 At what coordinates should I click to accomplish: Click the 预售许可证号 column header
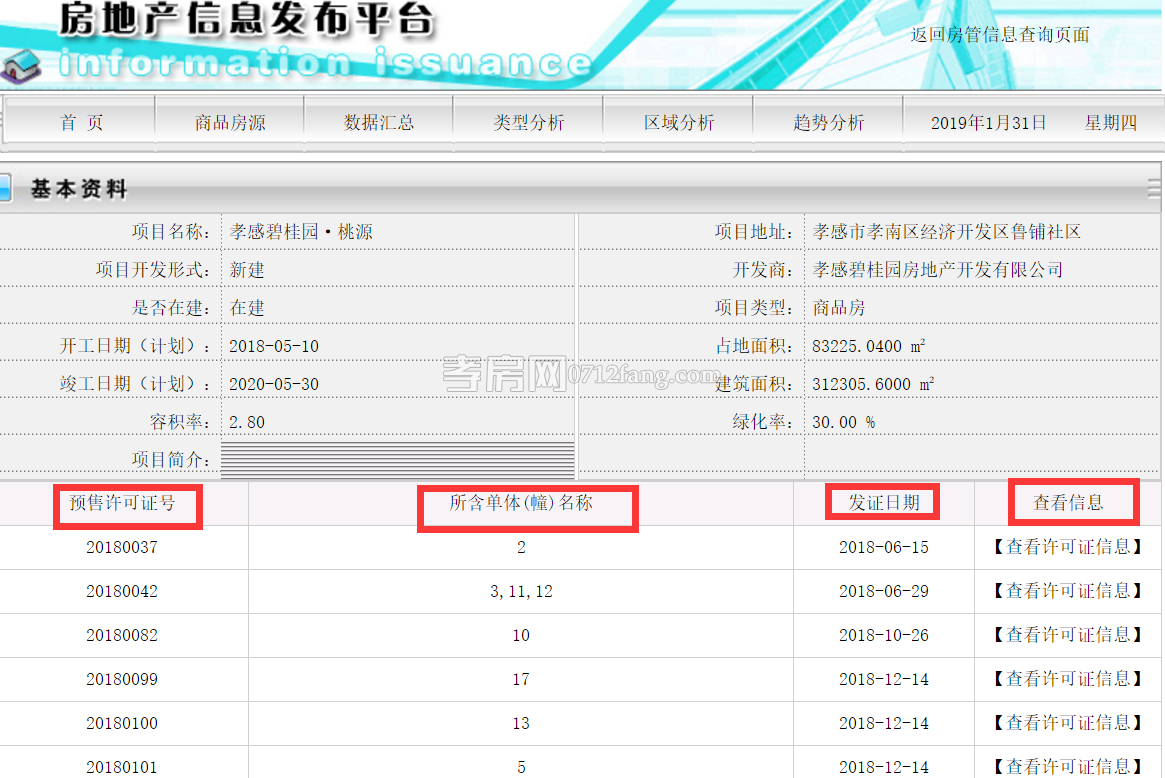pyautogui.click(x=122, y=503)
